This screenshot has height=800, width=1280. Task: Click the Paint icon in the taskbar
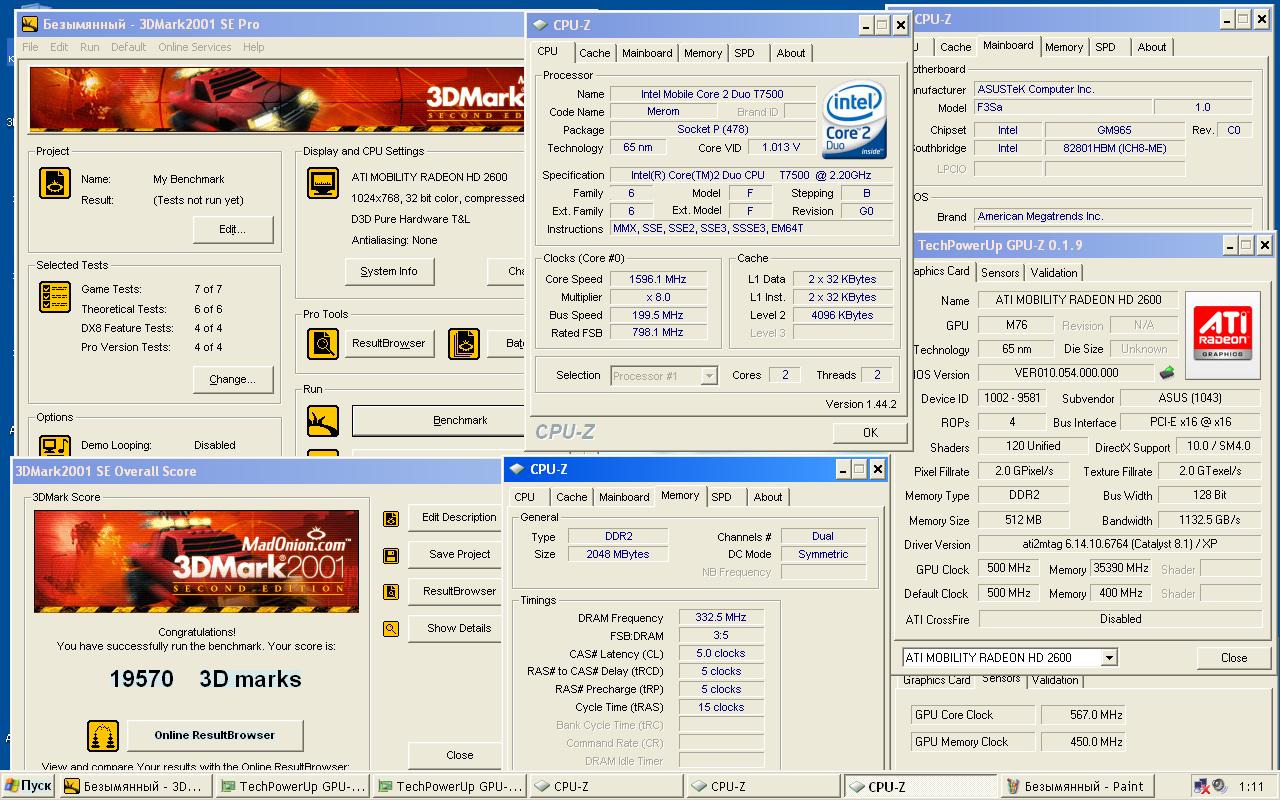(x=1012, y=787)
